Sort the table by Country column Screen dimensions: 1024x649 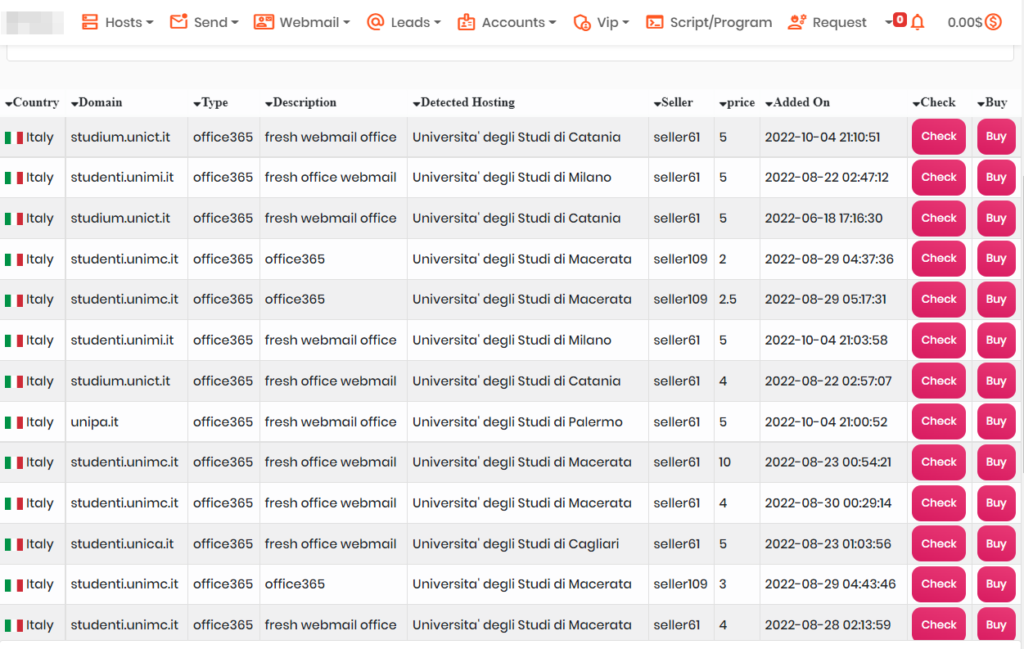click(32, 102)
